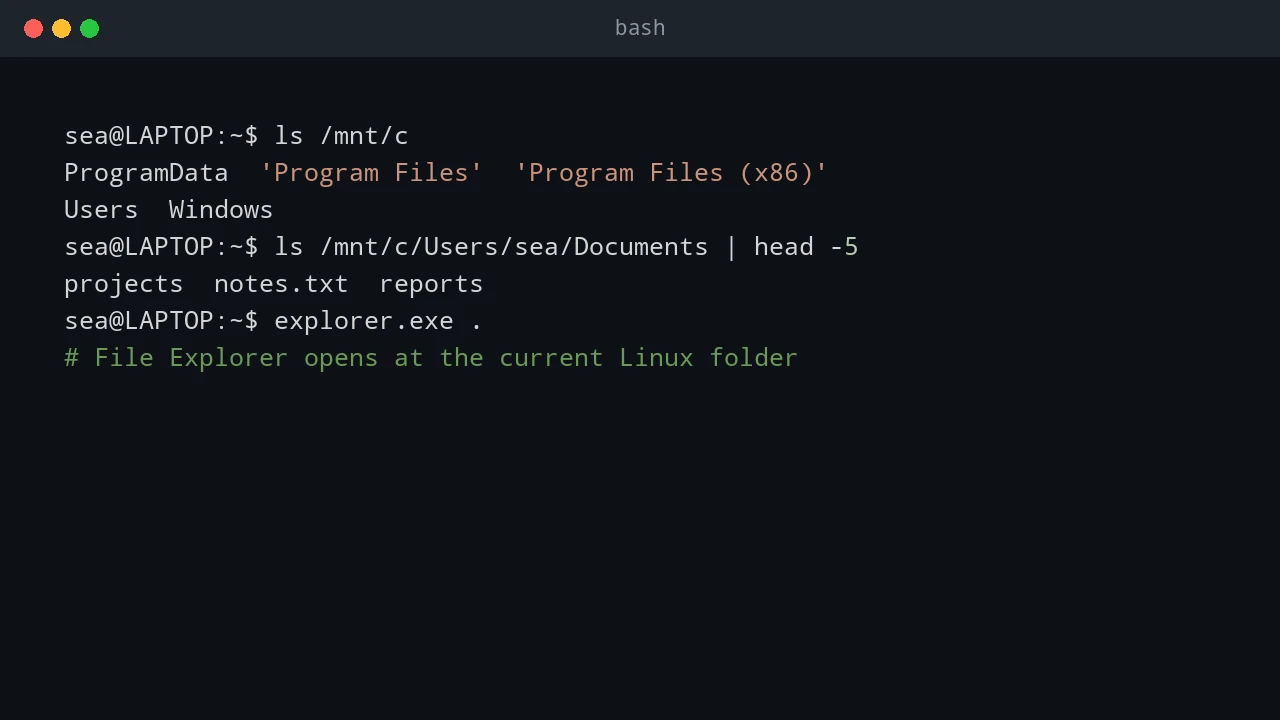Click the 'bash' window title
Image resolution: width=1280 pixels, height=720 pixels.
pyautogui.click(x=640, y=28)
